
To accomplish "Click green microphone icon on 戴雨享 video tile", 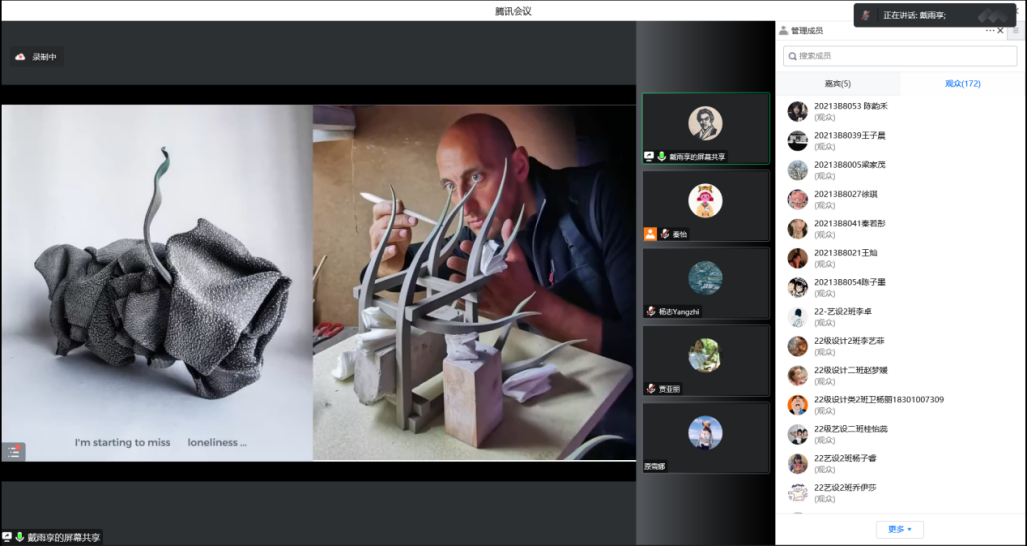I will pyautogui.click(x=661, y=157).
